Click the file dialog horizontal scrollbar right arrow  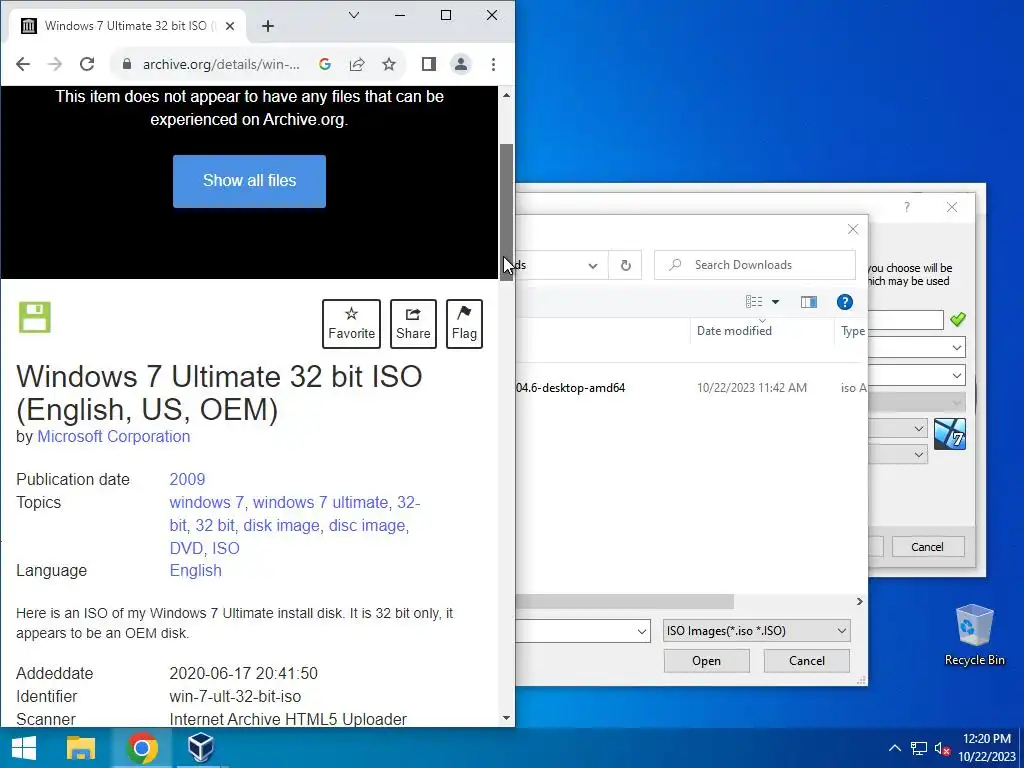coord(859,601)
